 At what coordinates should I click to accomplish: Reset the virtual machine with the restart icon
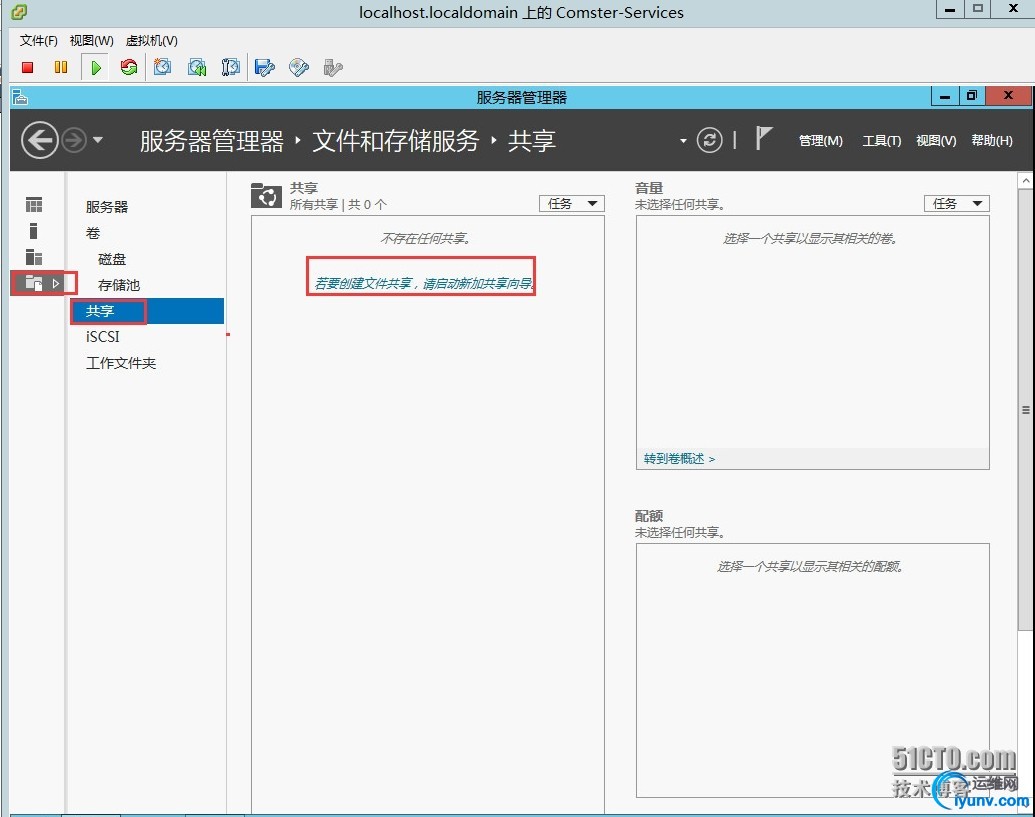coord(129,67)
